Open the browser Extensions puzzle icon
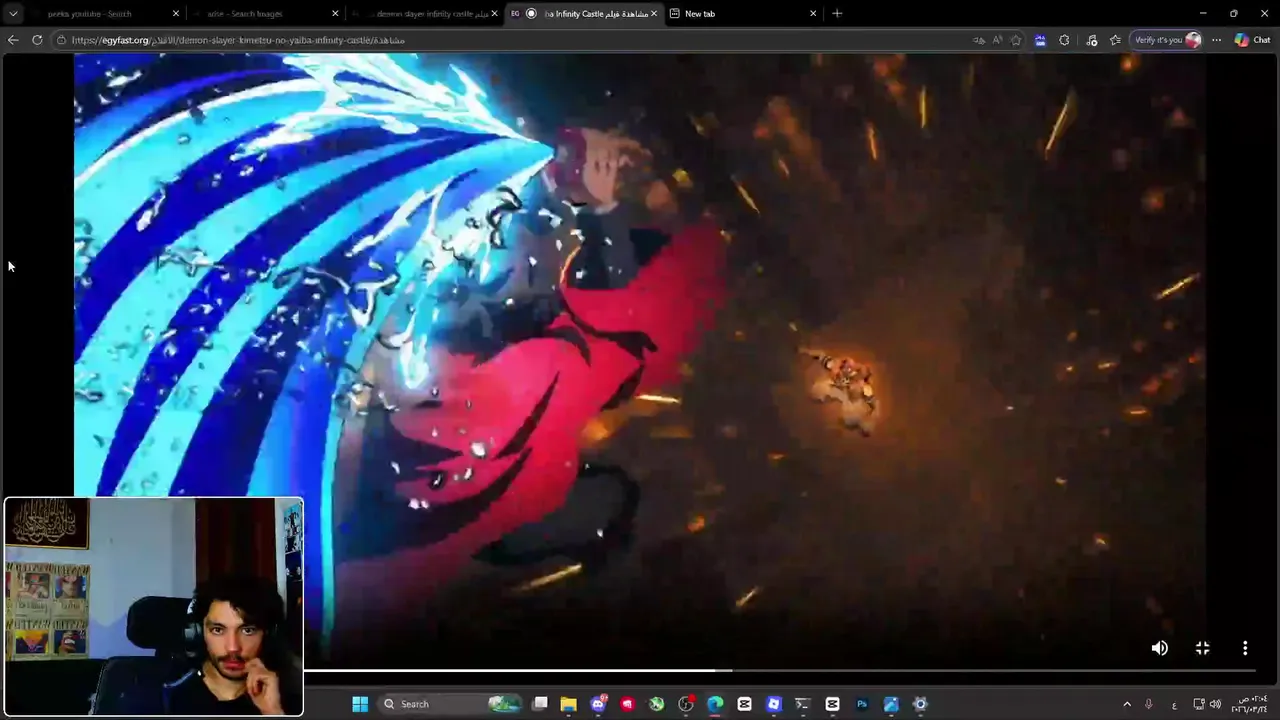The image size is (1280, 720). click(1064, 40)
